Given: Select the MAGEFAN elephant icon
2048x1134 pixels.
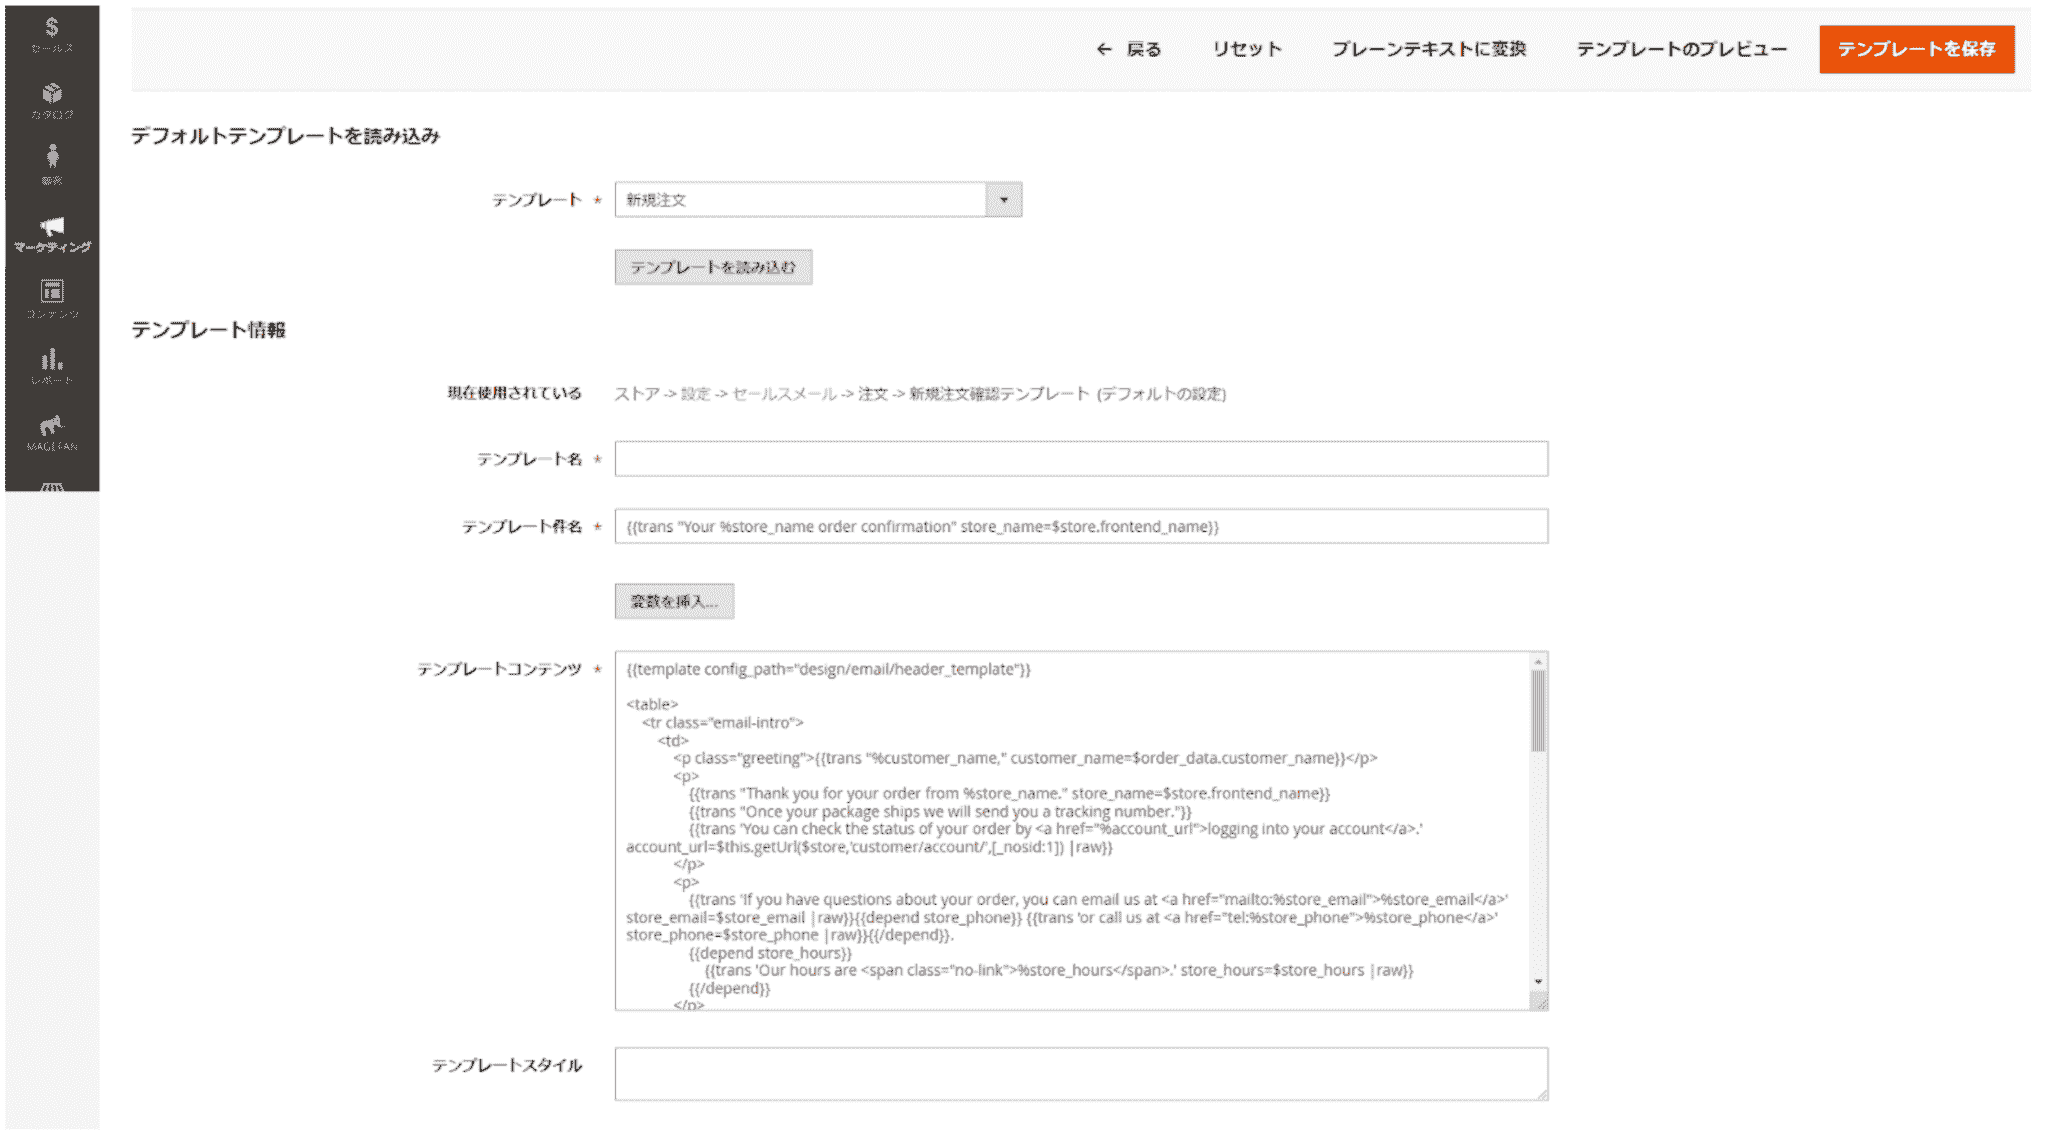Looking at the screenshot, I should [53, 428].
